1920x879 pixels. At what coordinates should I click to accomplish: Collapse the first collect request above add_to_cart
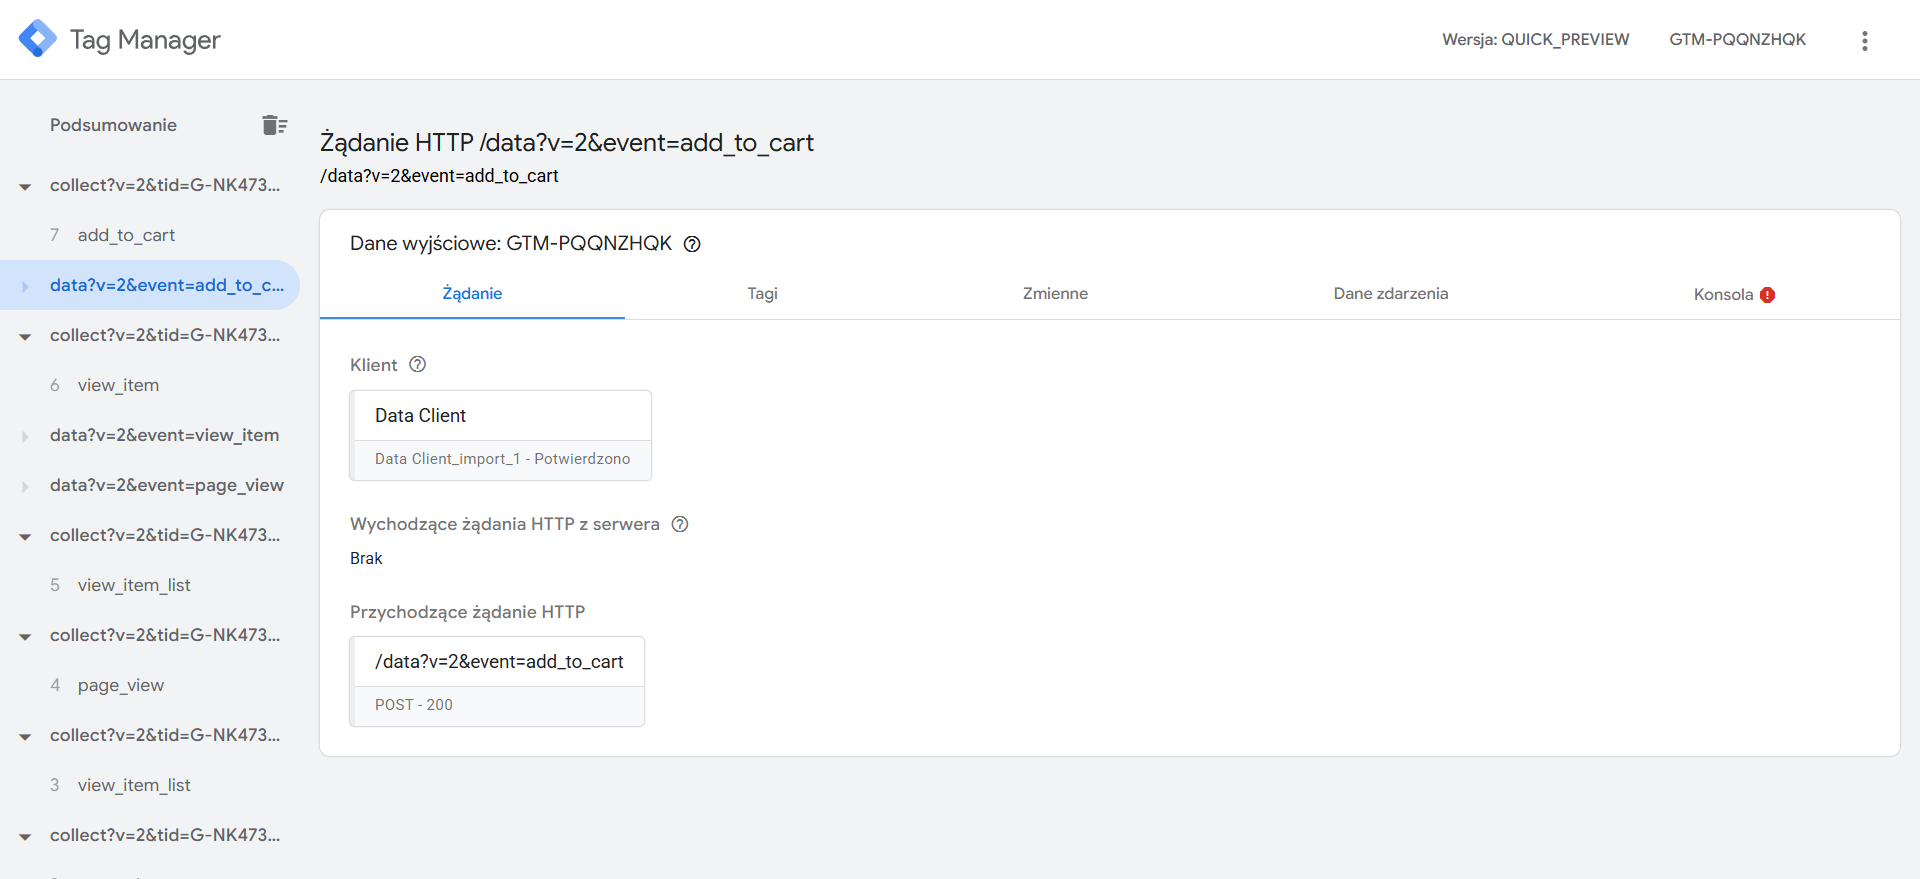point(25,186)
